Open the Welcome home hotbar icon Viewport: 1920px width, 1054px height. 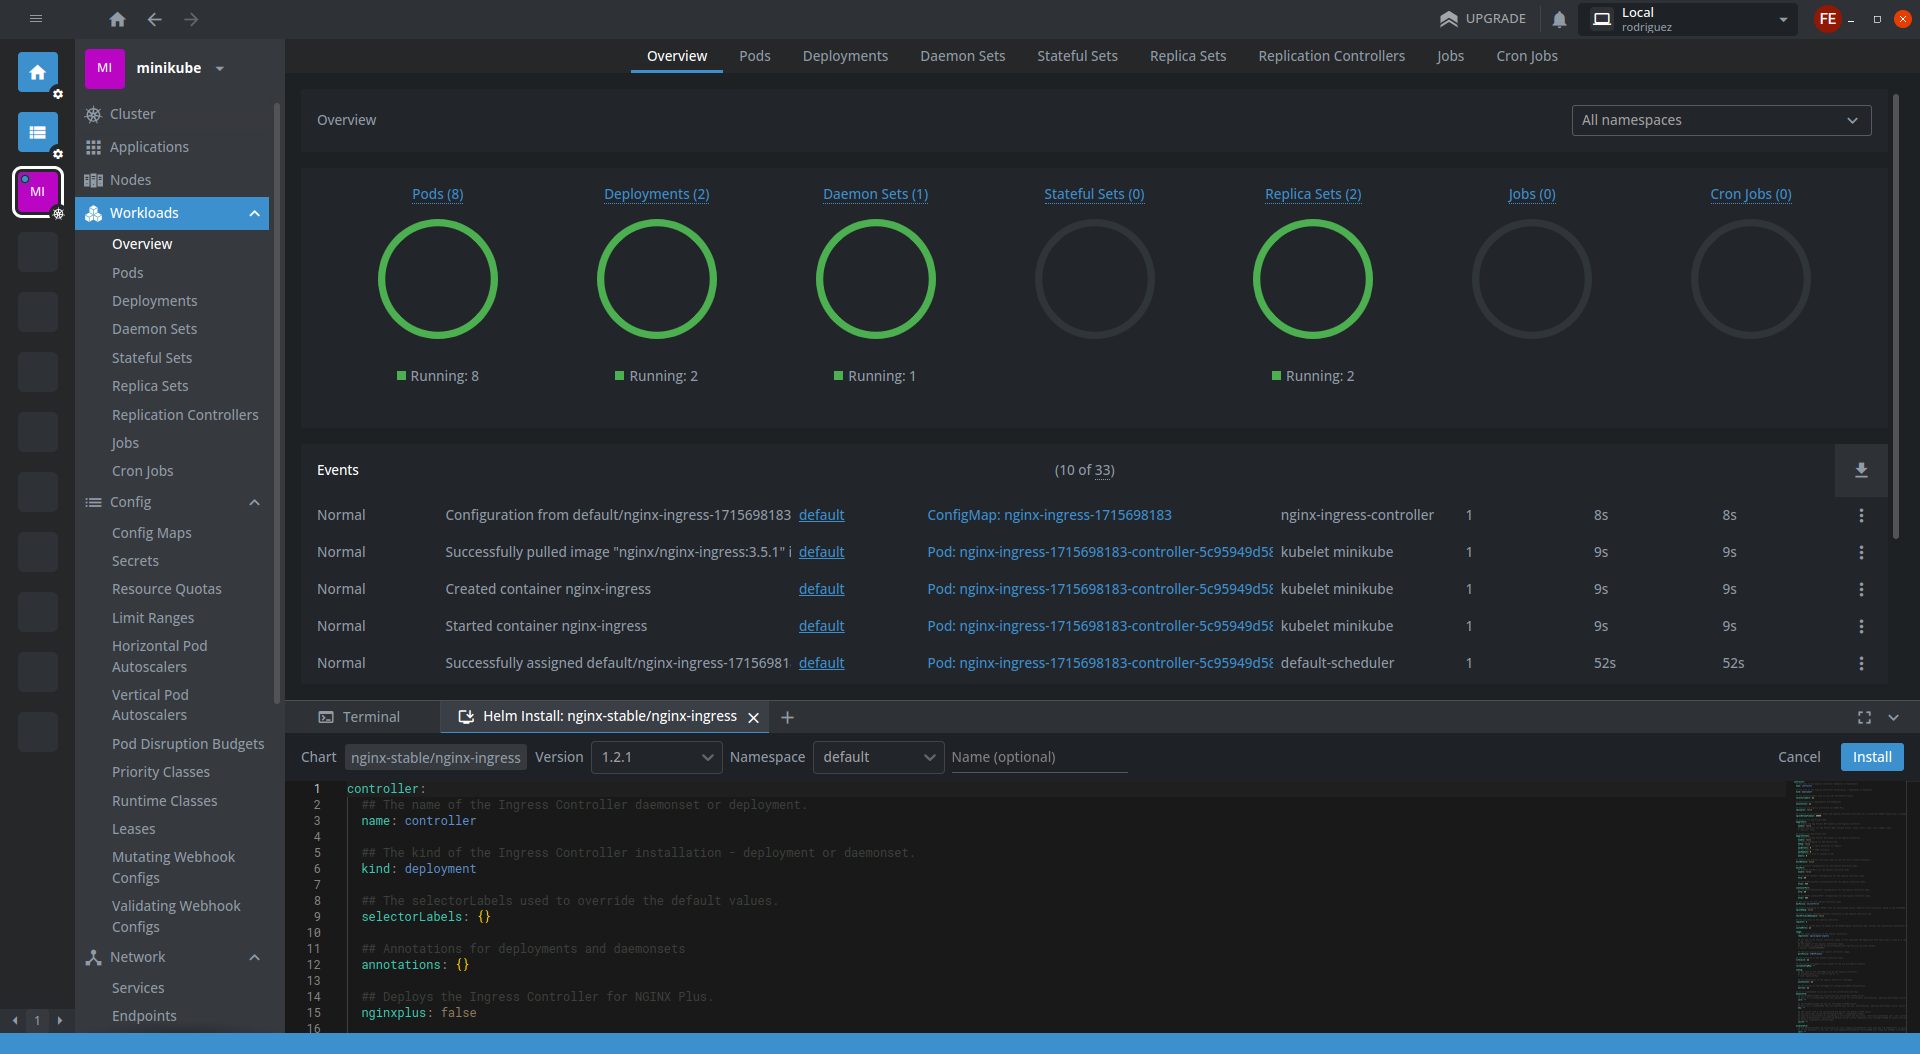point(38,72)
